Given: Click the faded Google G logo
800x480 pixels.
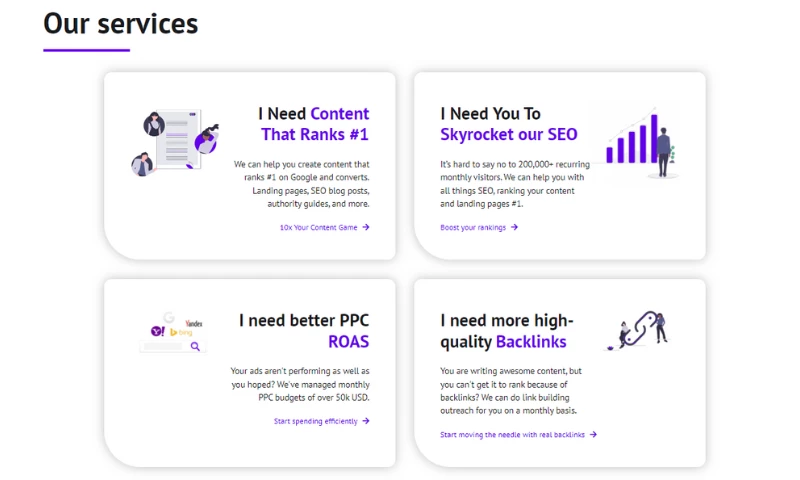Looking at the screenshot, I should (x=170, y=317).
